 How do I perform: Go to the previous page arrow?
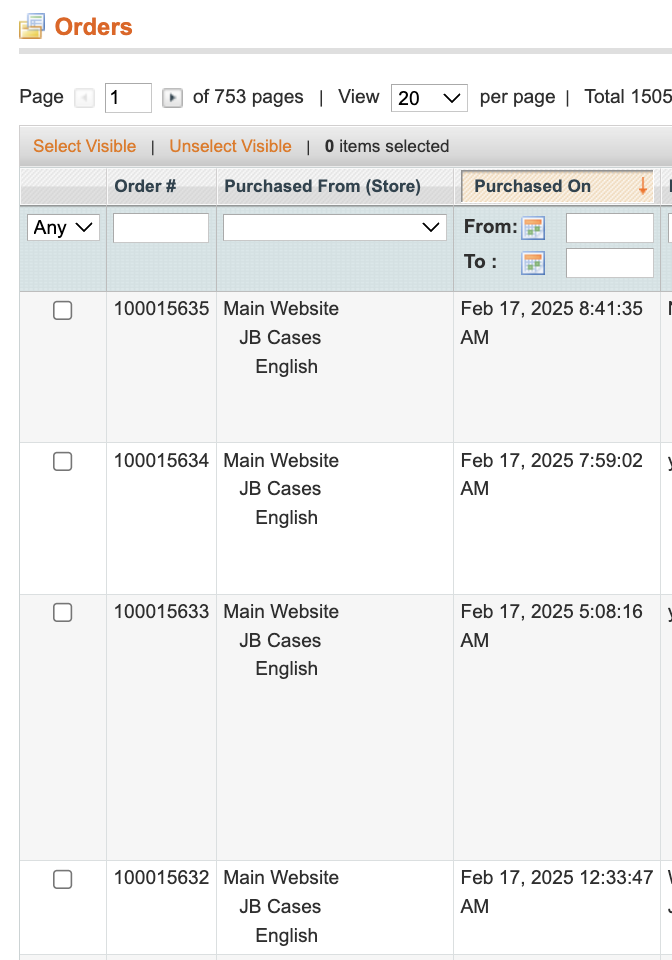coord(85,98)
